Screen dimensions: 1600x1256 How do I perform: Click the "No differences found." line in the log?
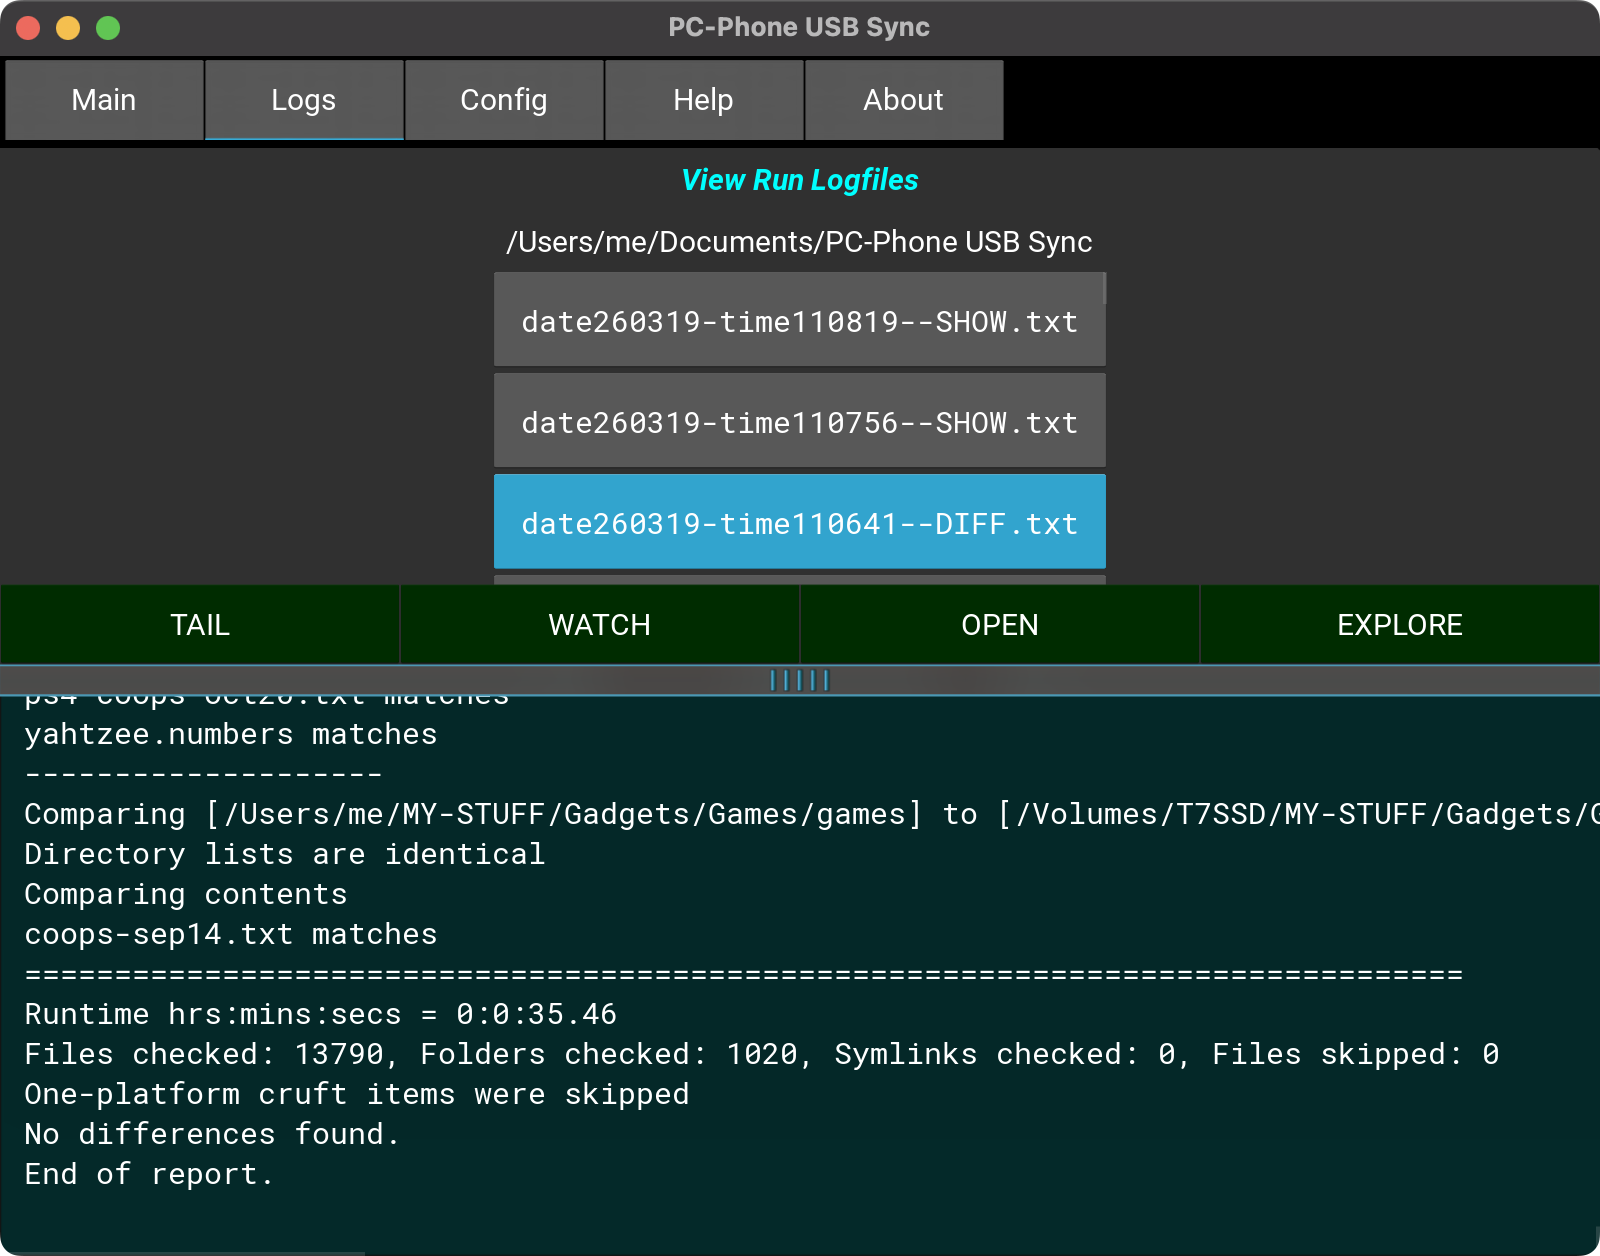point(212,1134)
